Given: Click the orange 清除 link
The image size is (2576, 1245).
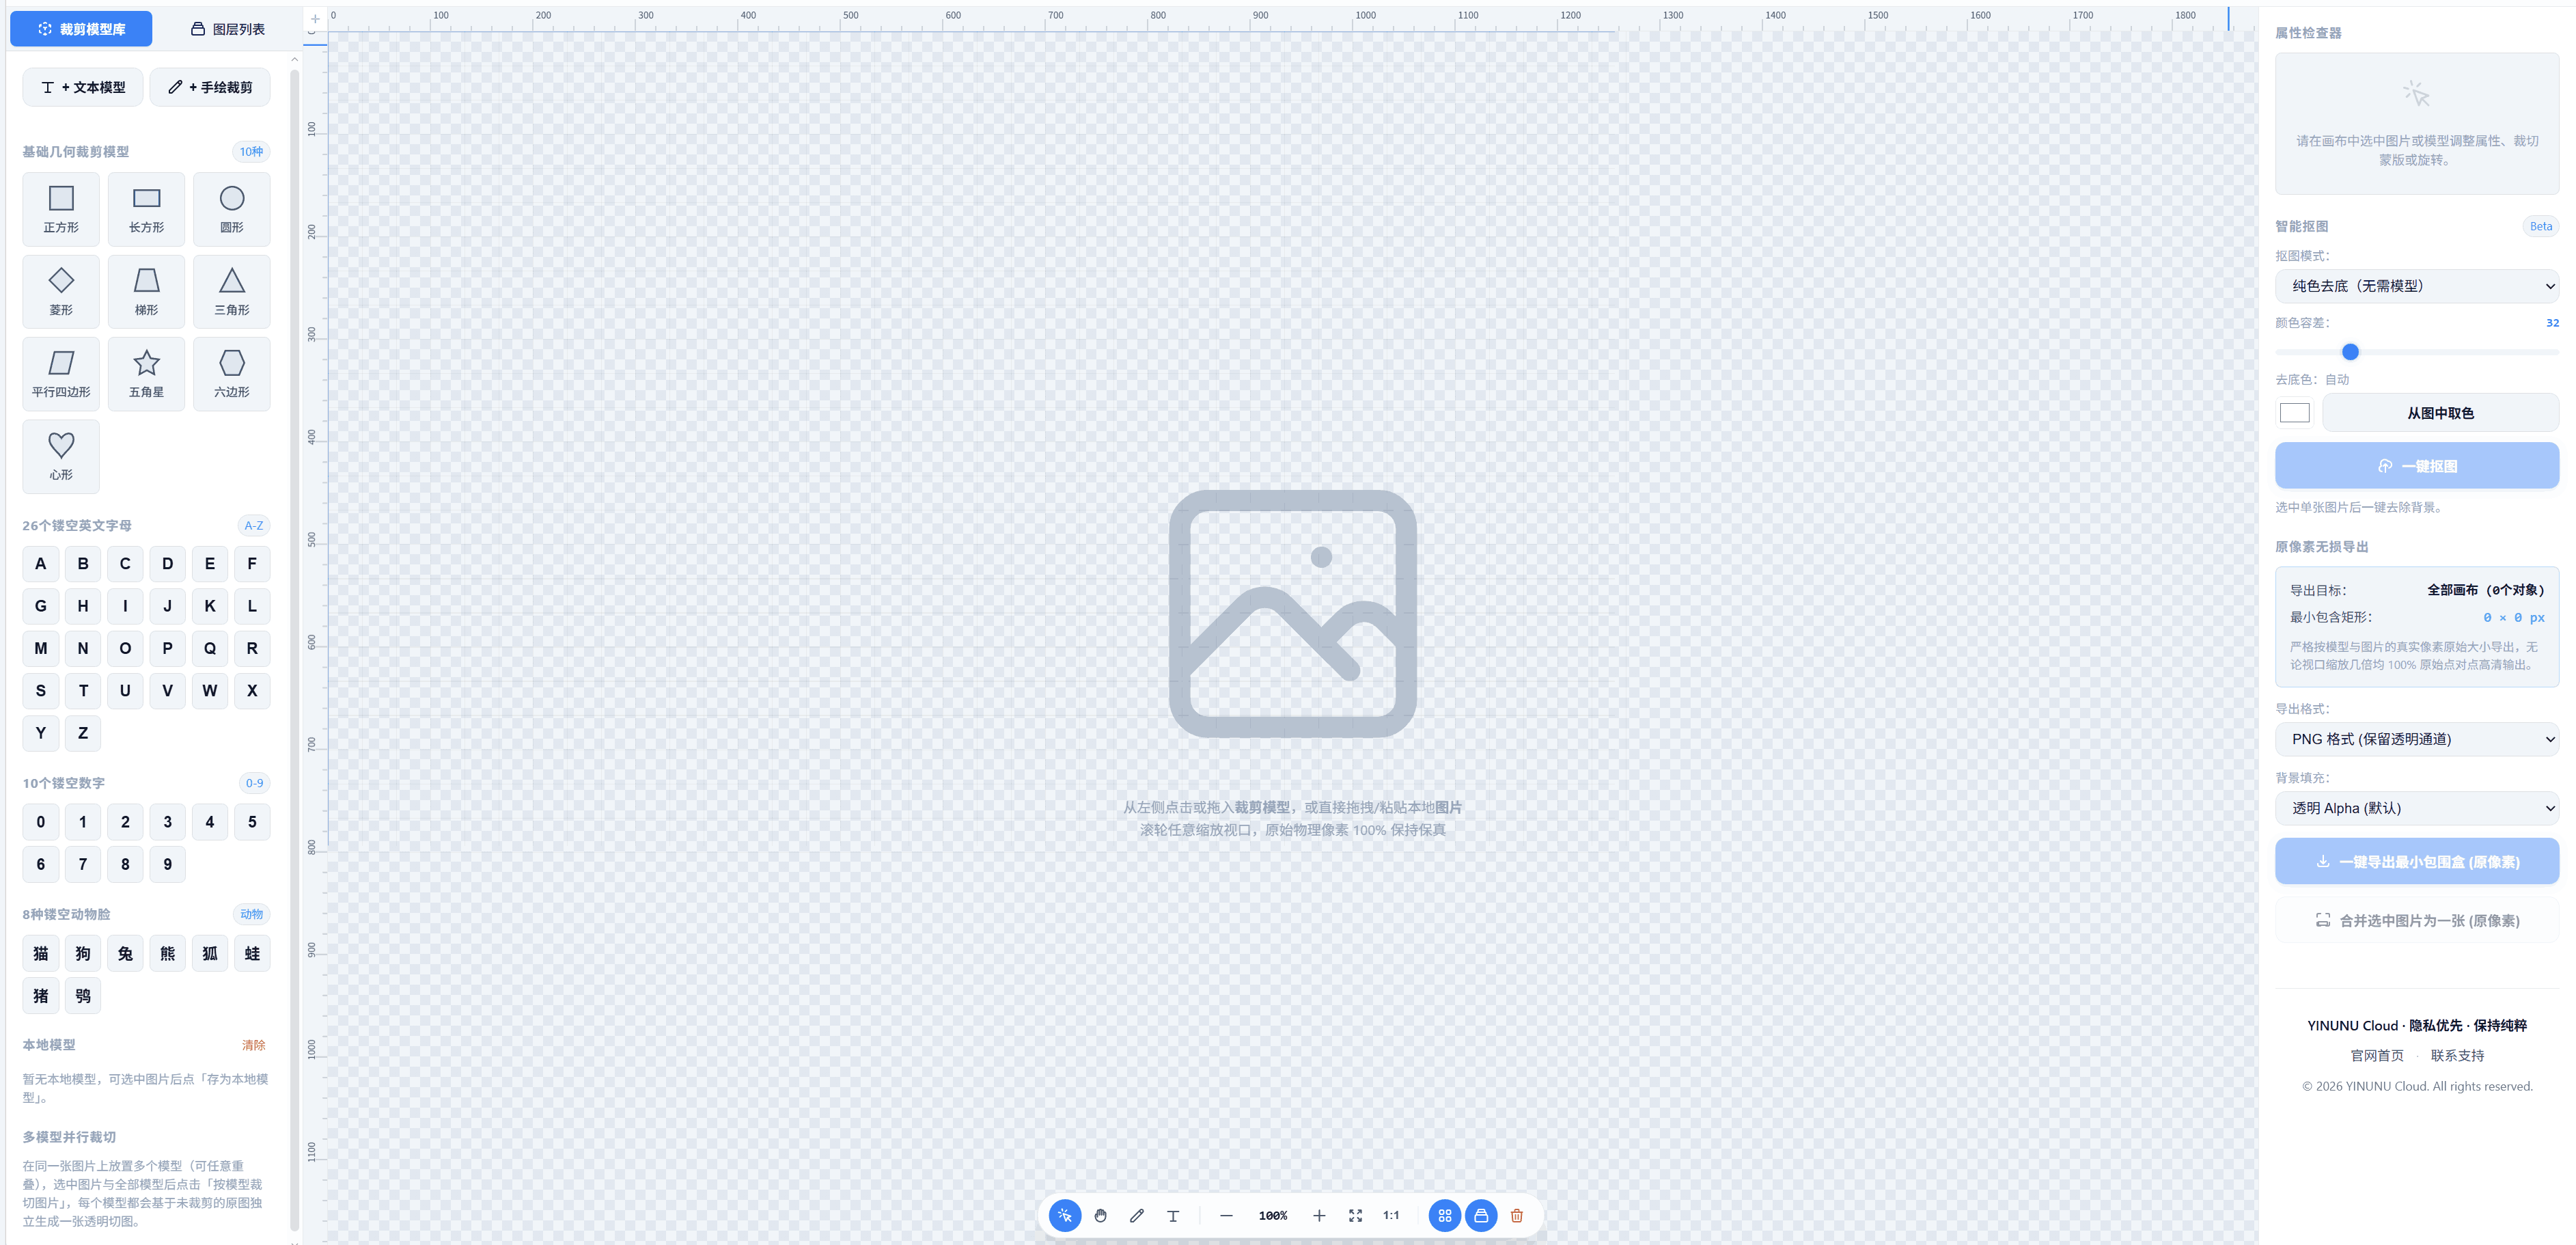Looking at the screenshot, I should pyautogui.click(x=253, y=1045).
